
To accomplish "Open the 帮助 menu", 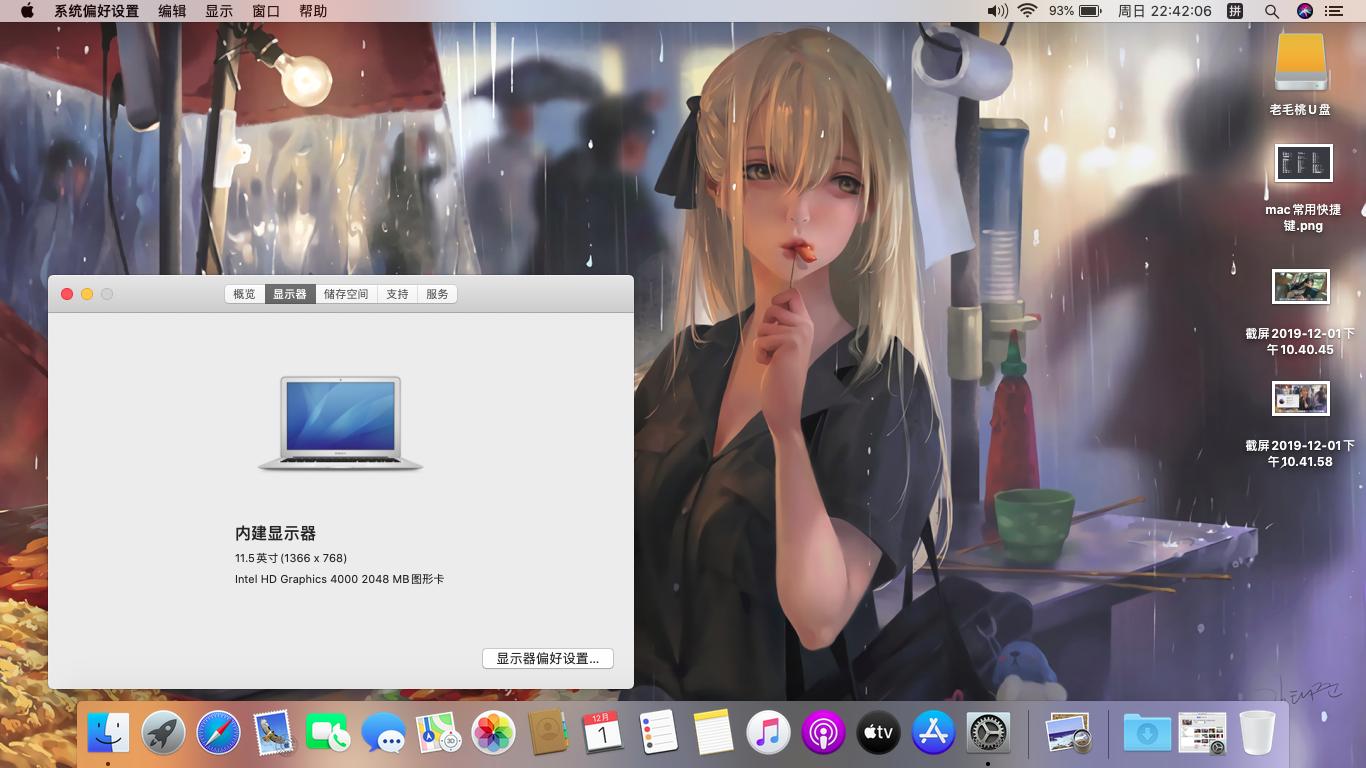I will (313, 11).
